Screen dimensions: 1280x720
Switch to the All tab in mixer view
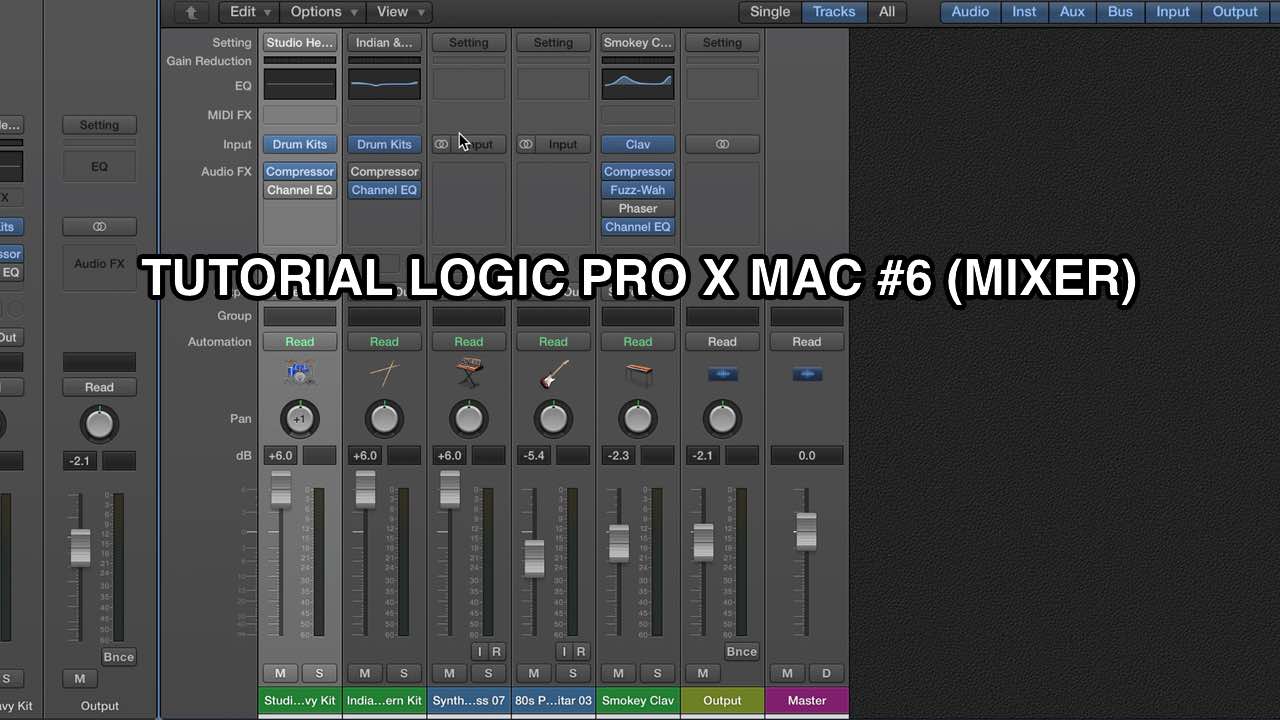pos(886,12)
